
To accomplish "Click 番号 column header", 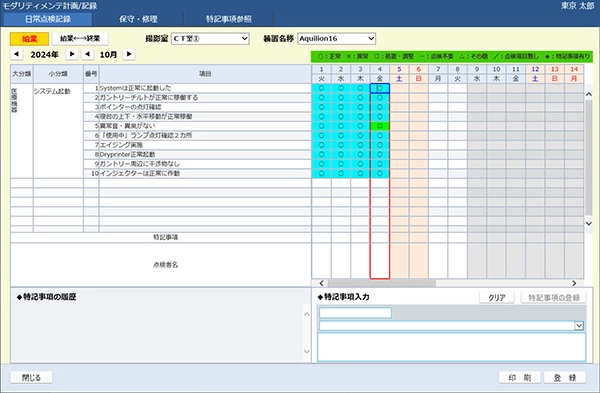I will tap(91, 74).
